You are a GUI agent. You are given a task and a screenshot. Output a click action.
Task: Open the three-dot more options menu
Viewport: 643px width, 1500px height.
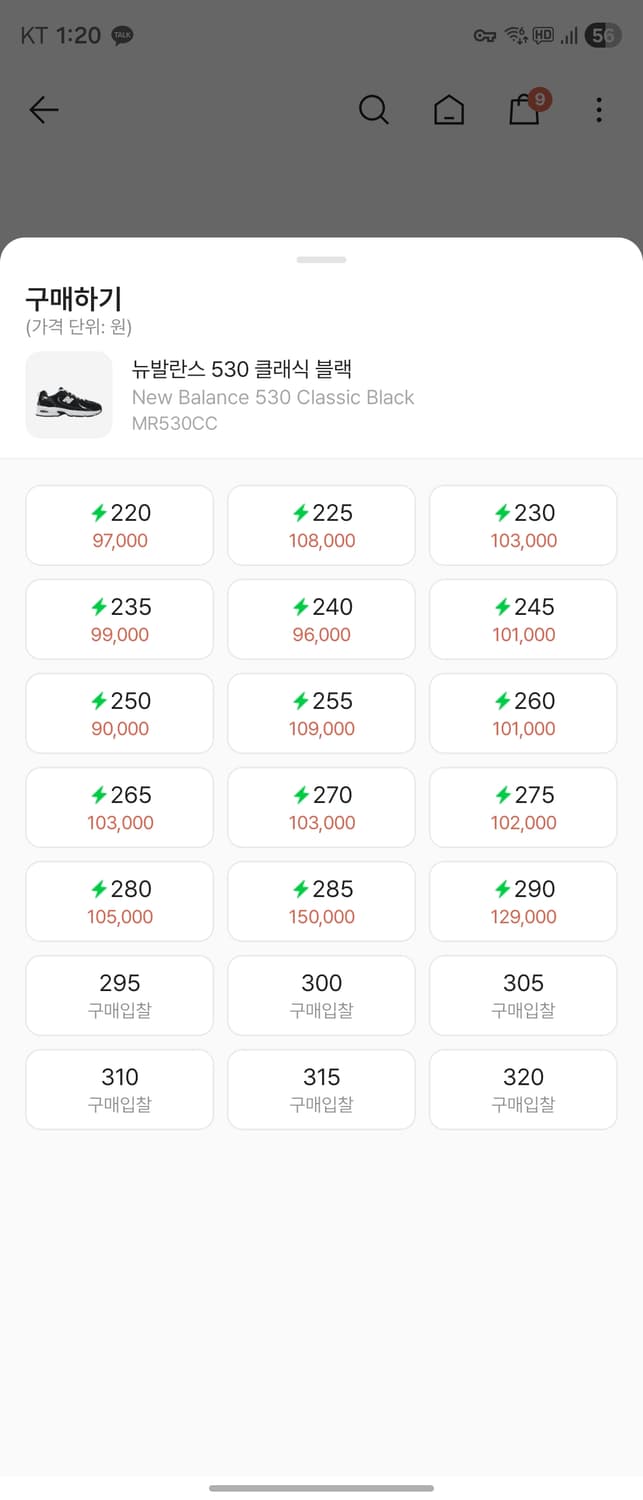(598, 110)
